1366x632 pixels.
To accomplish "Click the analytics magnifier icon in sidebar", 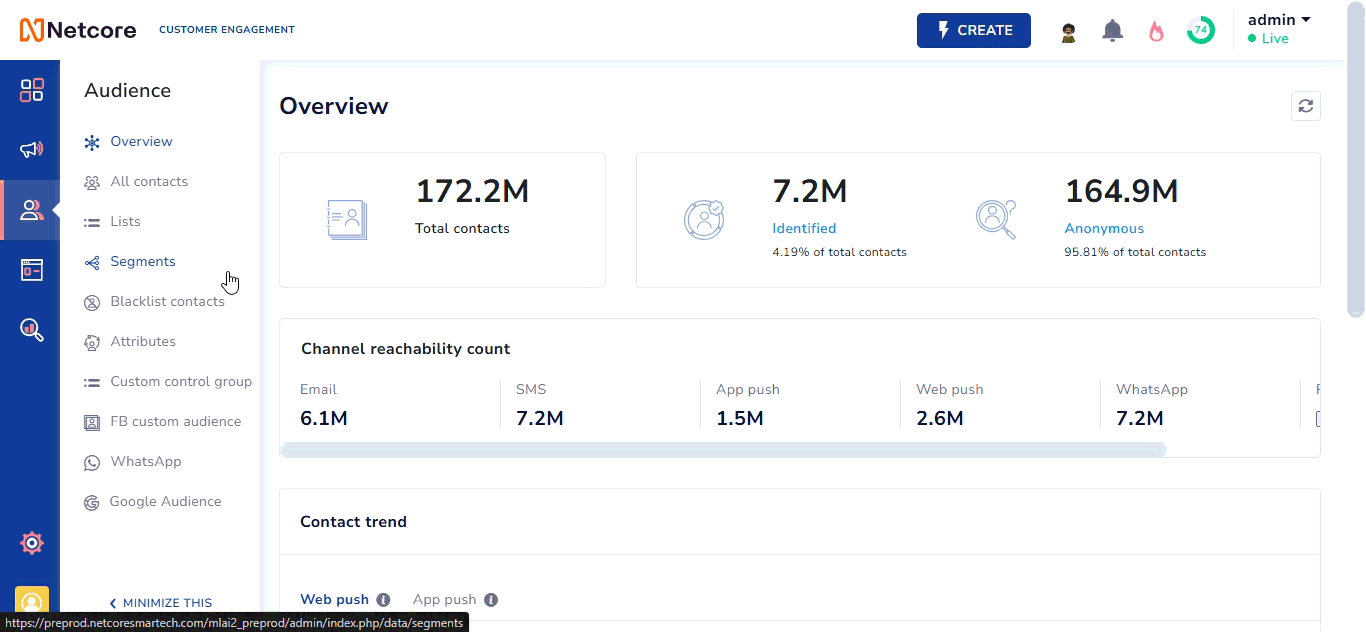I will coord(32,329).
